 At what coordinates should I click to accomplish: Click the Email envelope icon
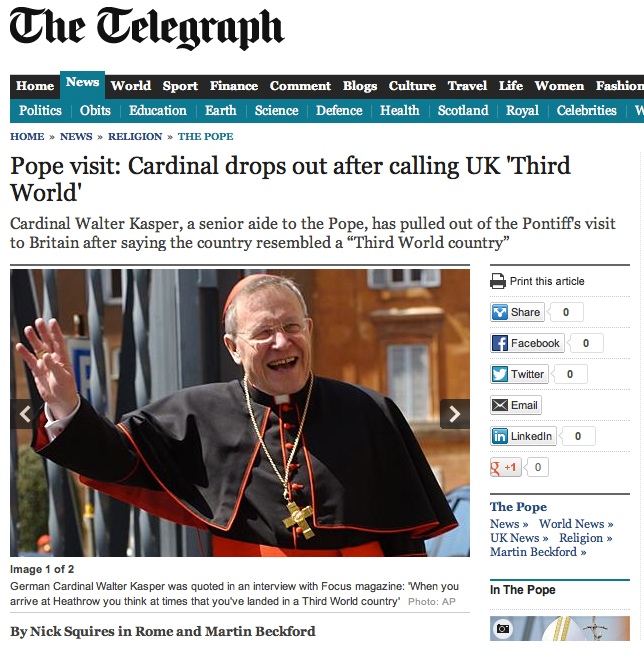tap(500, 405)
